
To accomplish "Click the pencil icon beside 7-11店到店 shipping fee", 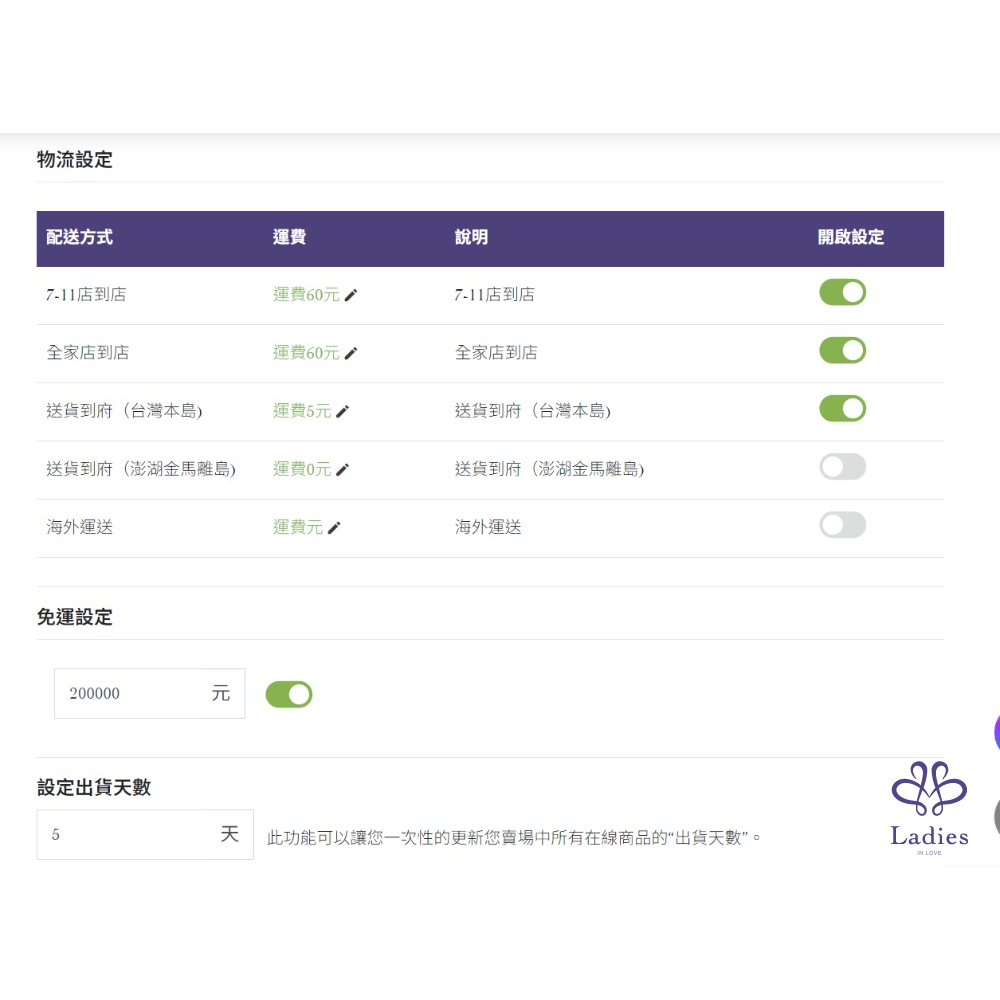I will point(351,295).
